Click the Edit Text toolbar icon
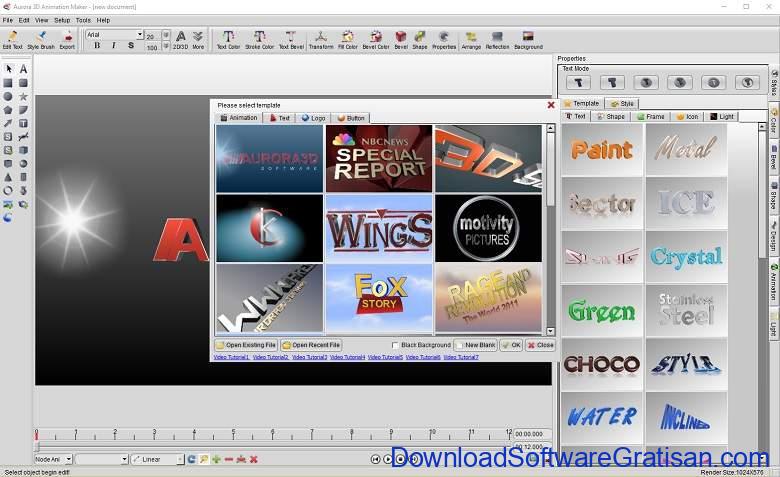 pyautogui.click(x=12, y=40)
